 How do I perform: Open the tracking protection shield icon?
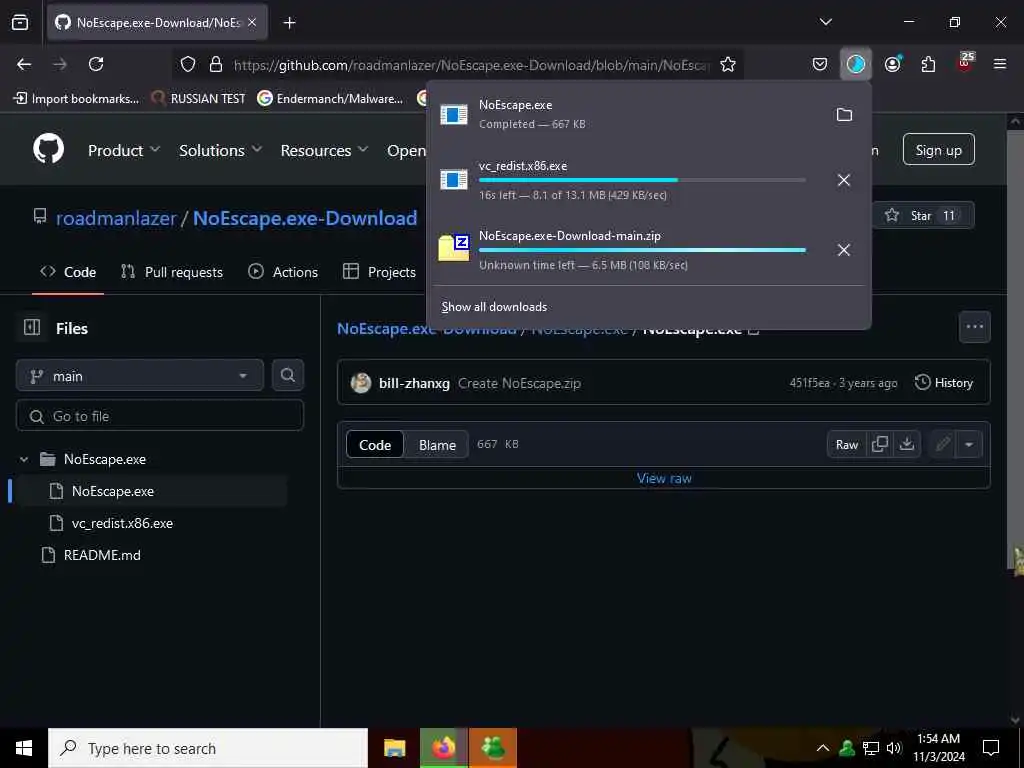[x=188, y=64]
